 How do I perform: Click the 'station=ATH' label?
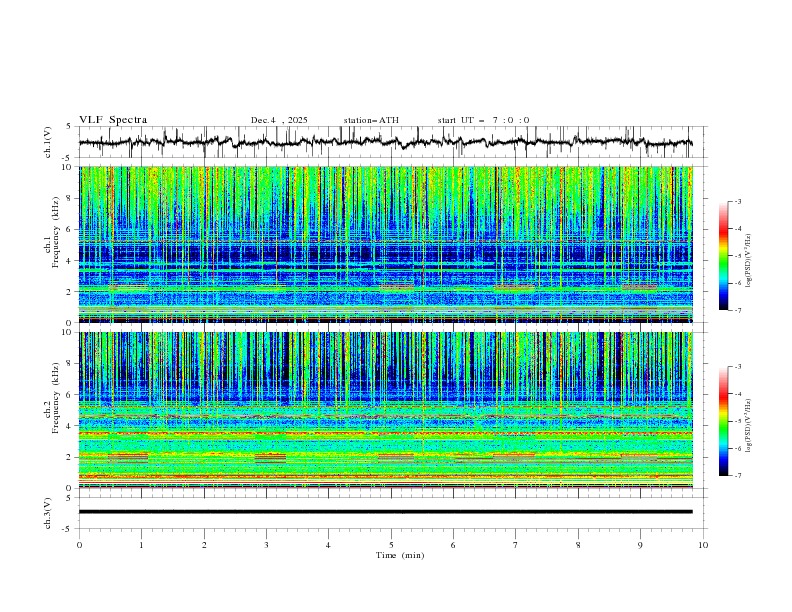371,120
